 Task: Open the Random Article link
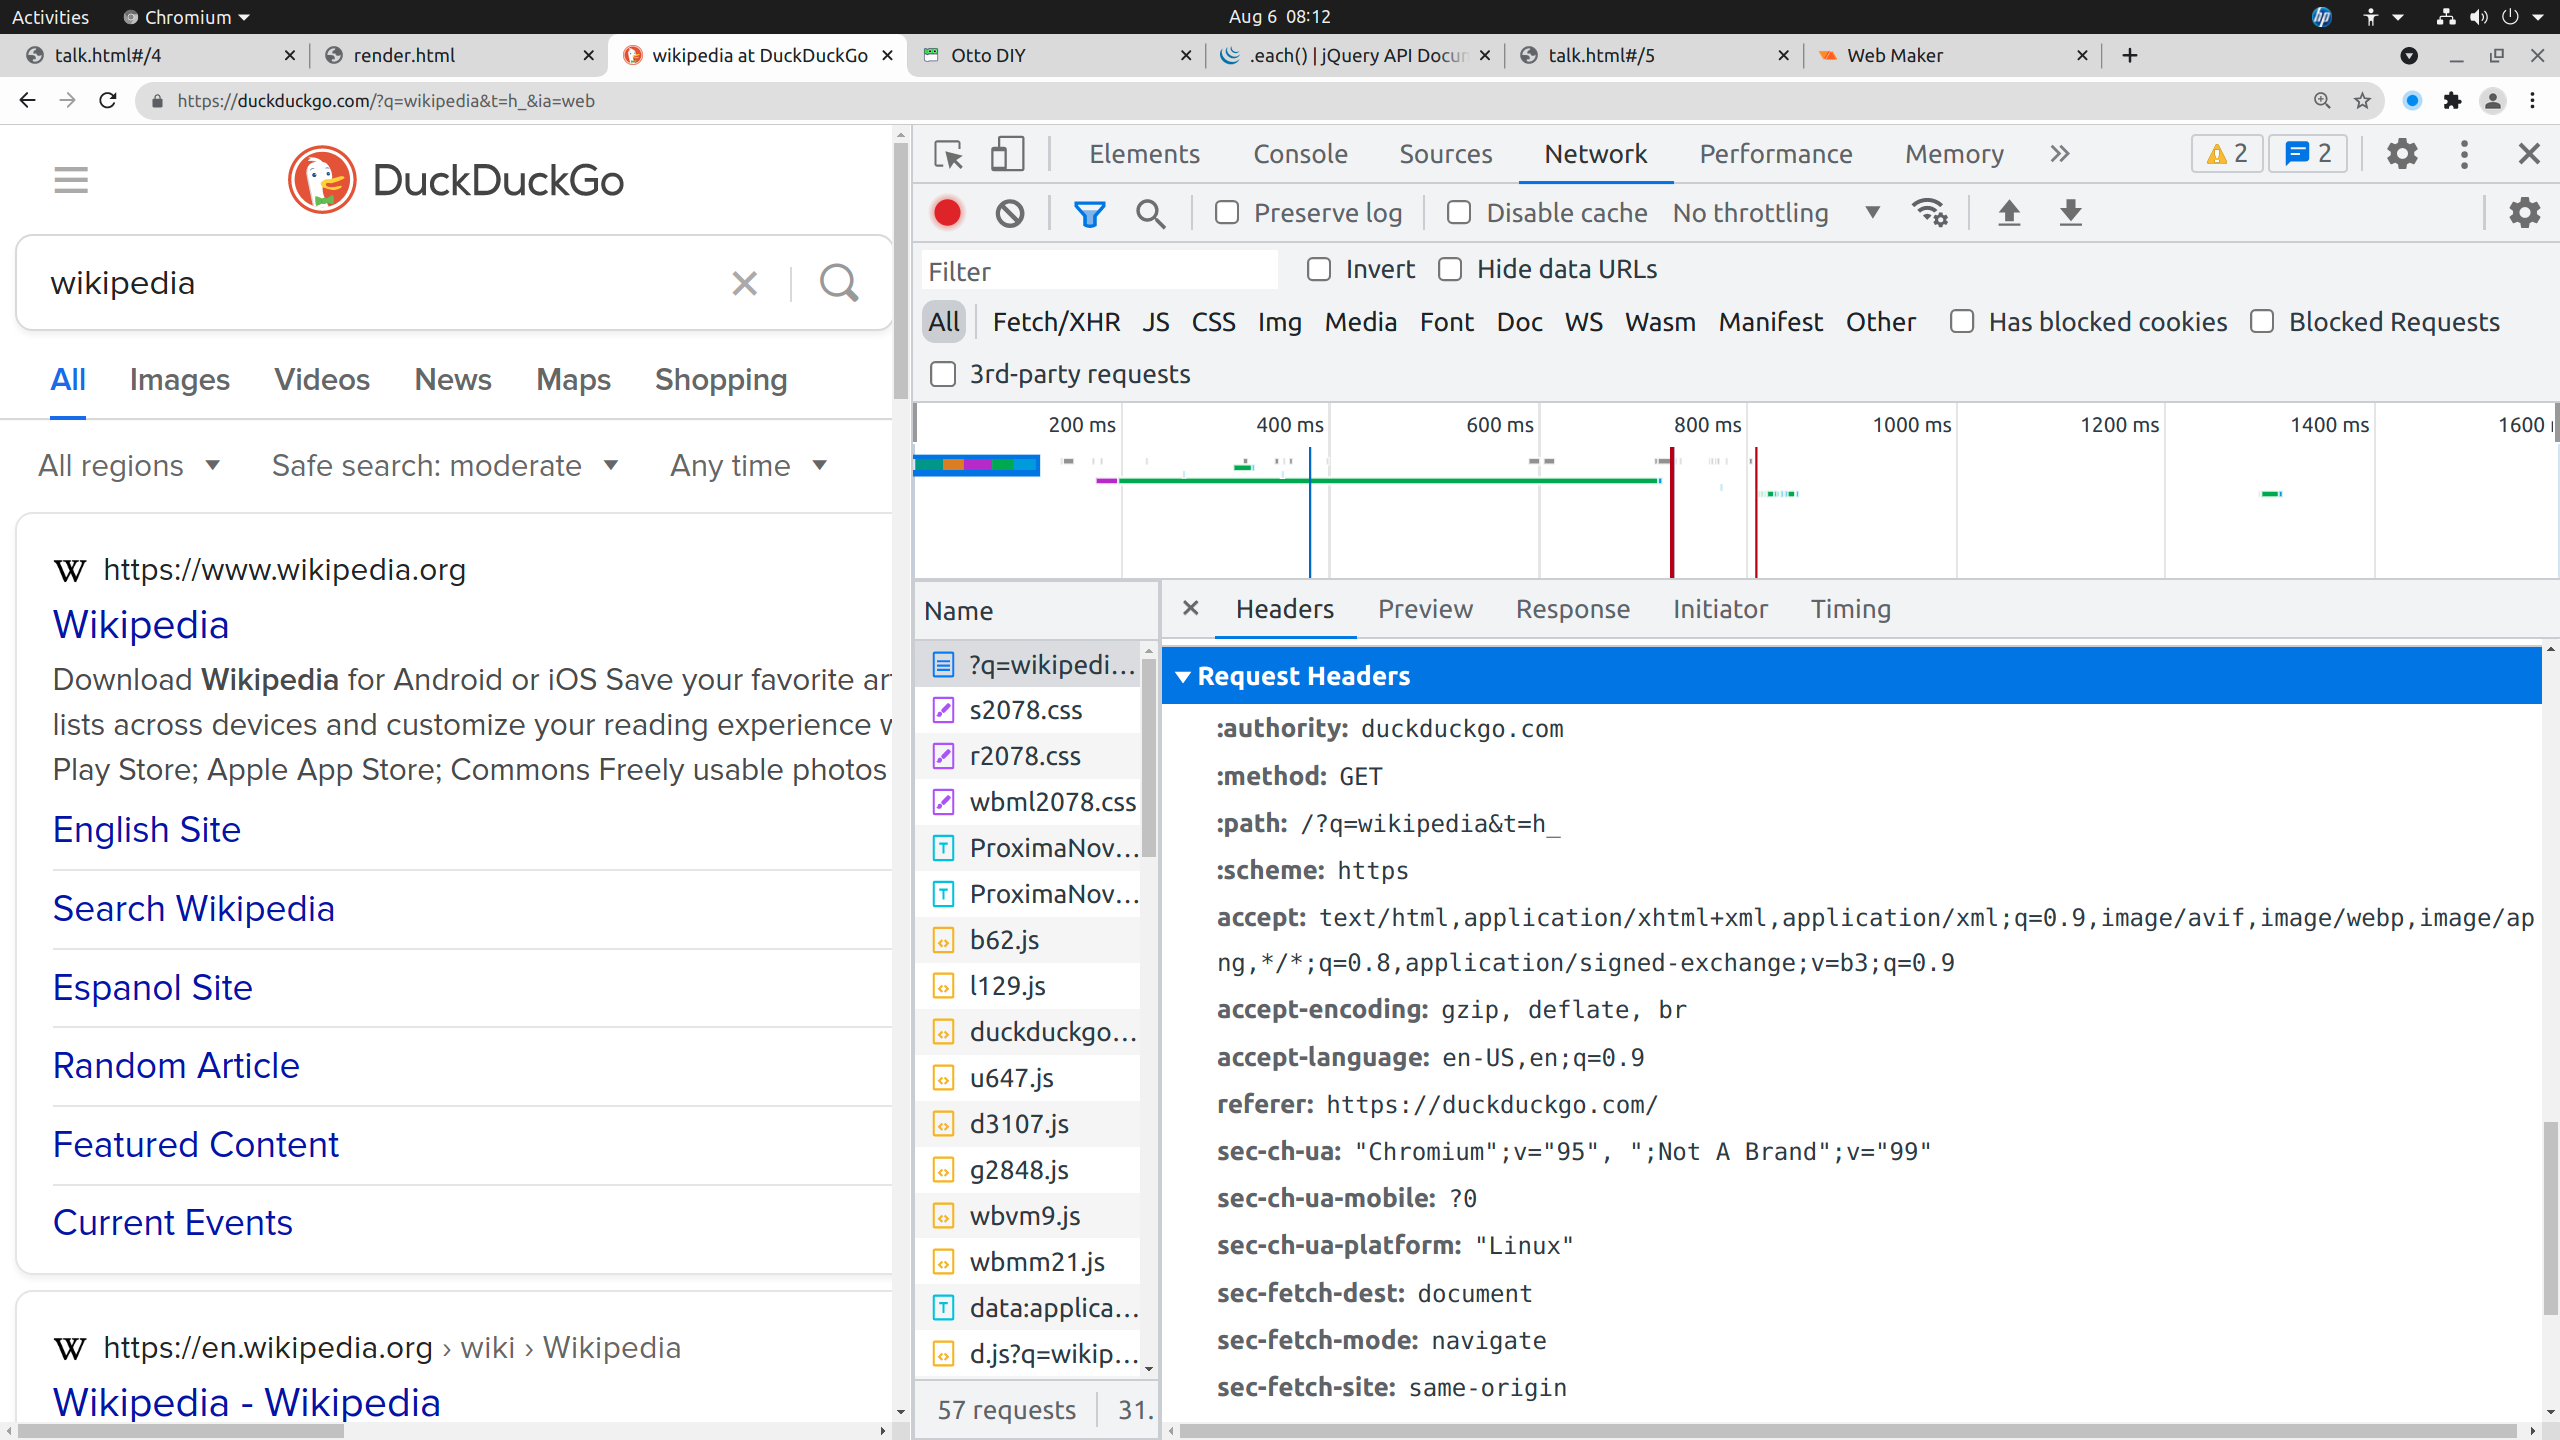(x=176, y=1066)
